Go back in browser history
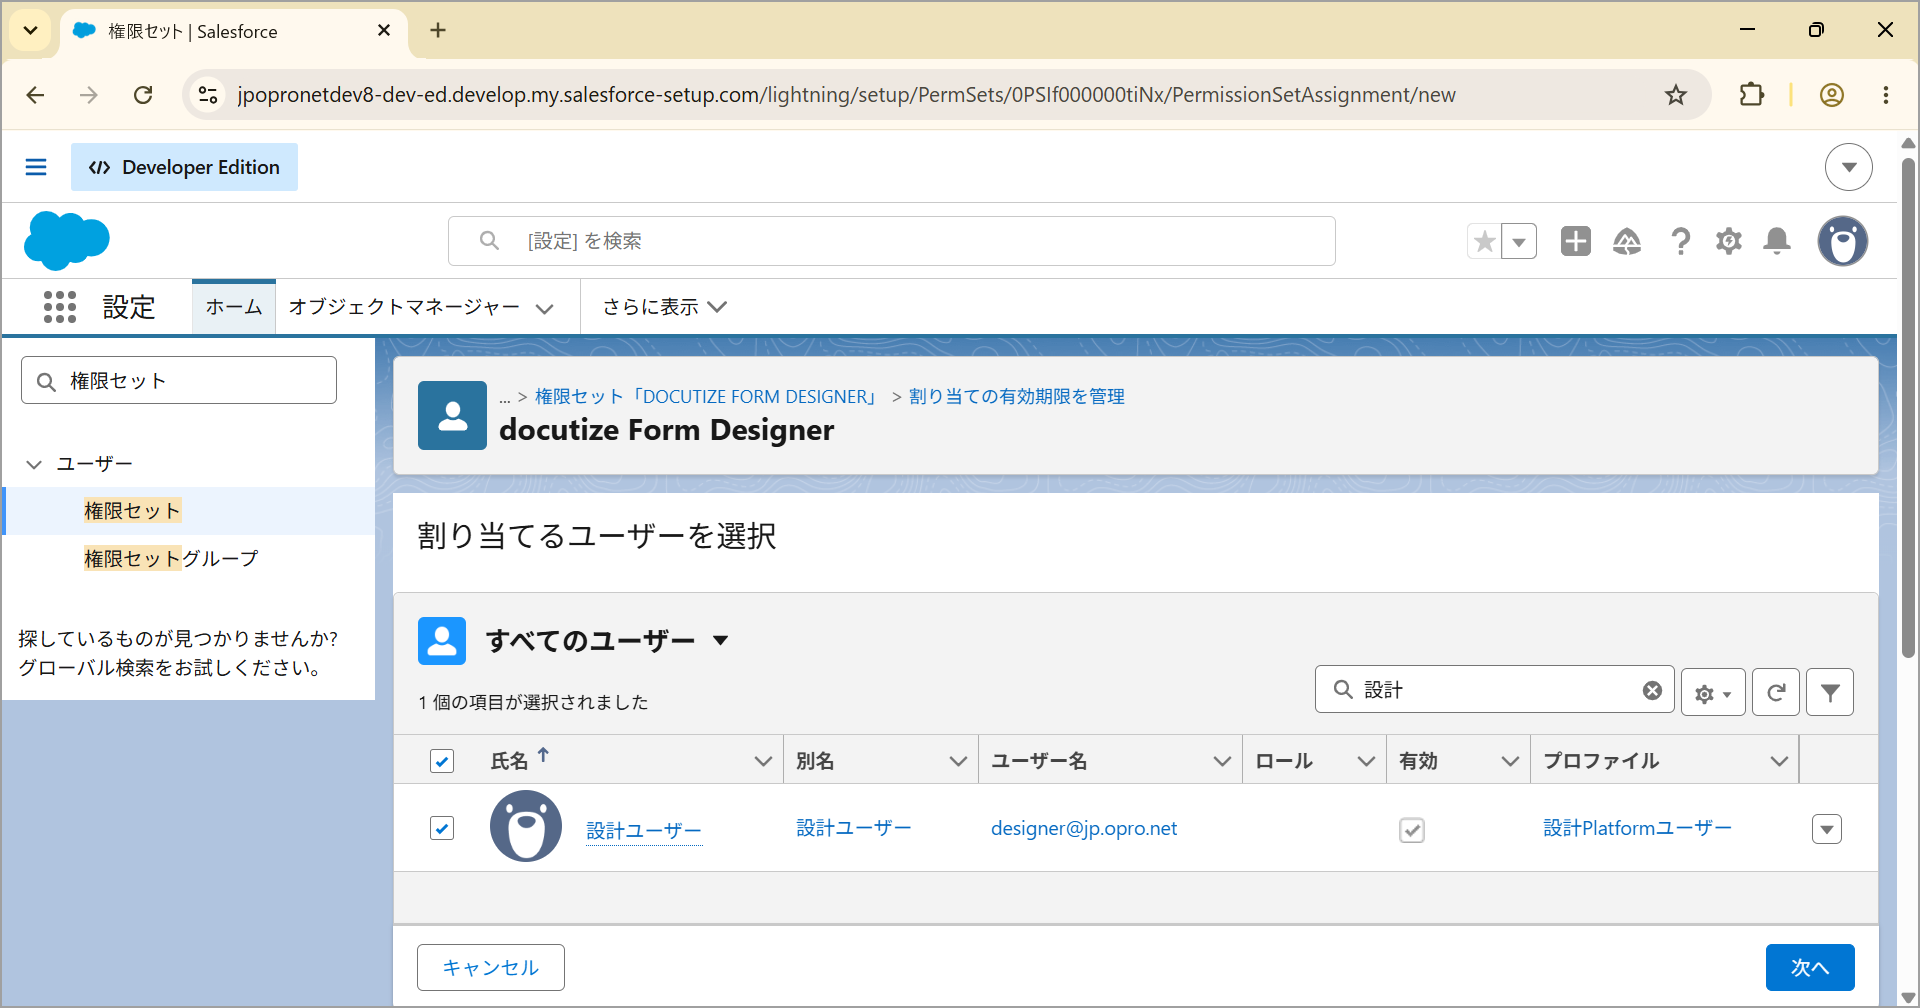 (x=36, y=95)
